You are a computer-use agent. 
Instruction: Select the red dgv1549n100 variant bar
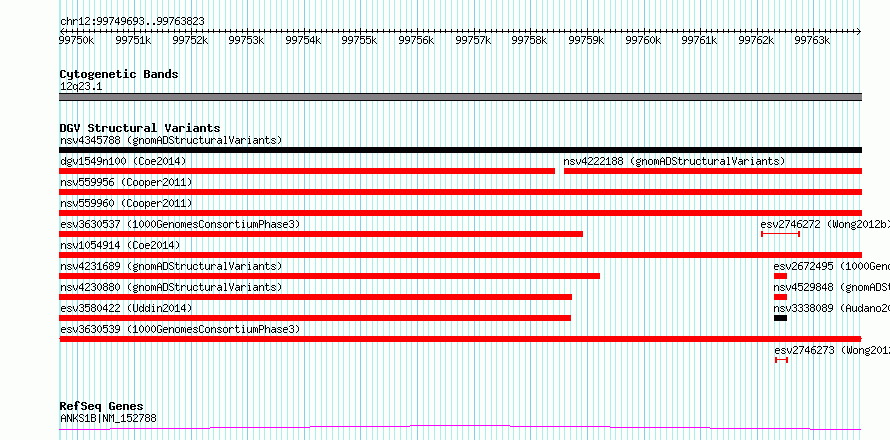point(307,171)
